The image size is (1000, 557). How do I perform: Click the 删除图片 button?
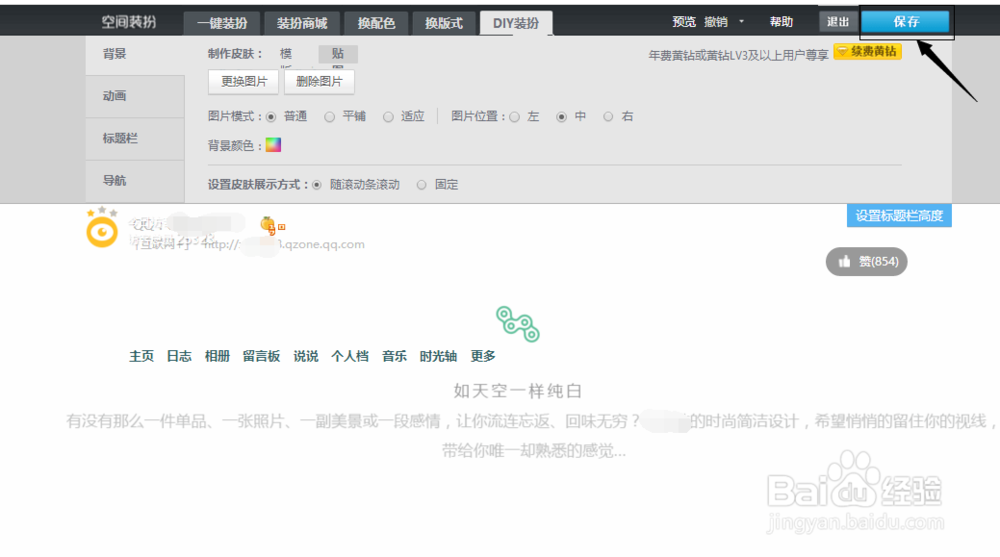pyautogui.click(x=319, y=82)
